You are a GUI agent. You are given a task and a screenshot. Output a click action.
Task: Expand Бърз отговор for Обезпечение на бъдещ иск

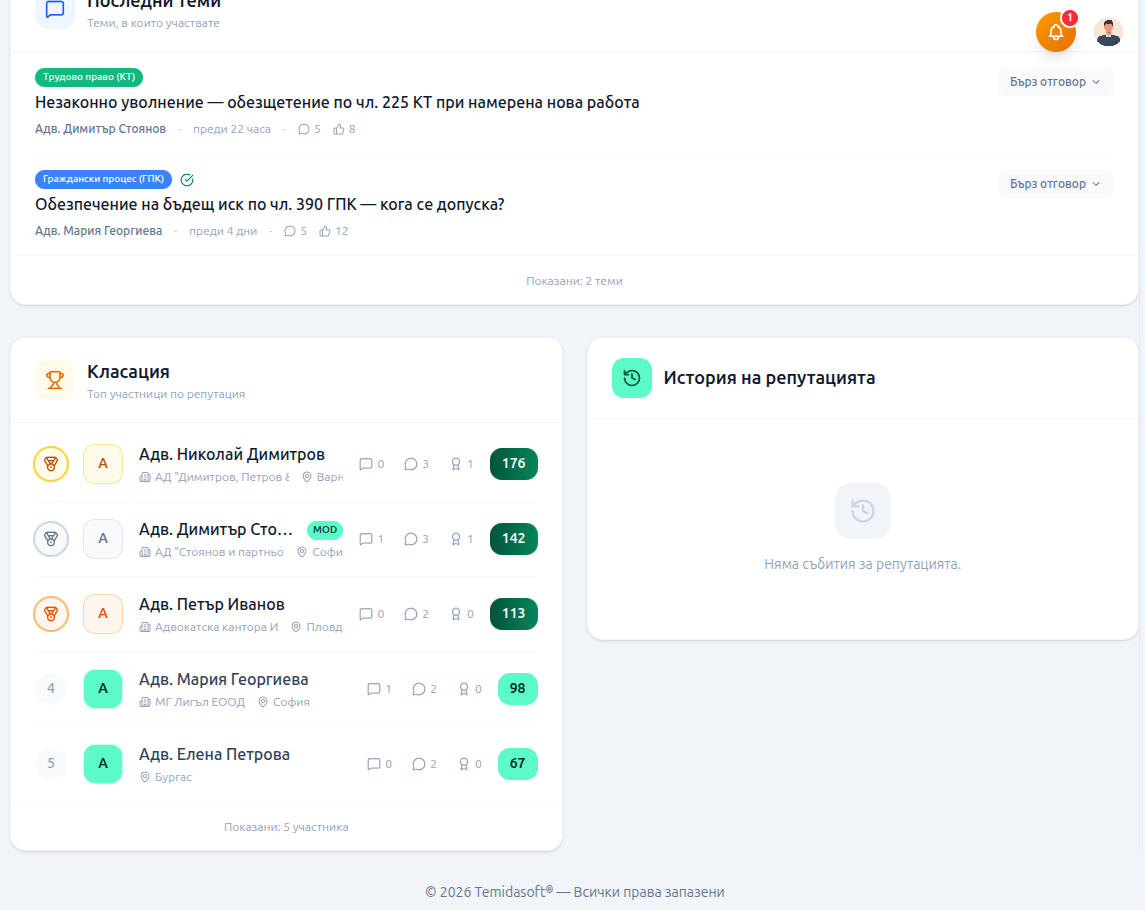[x=1055, y=184]
